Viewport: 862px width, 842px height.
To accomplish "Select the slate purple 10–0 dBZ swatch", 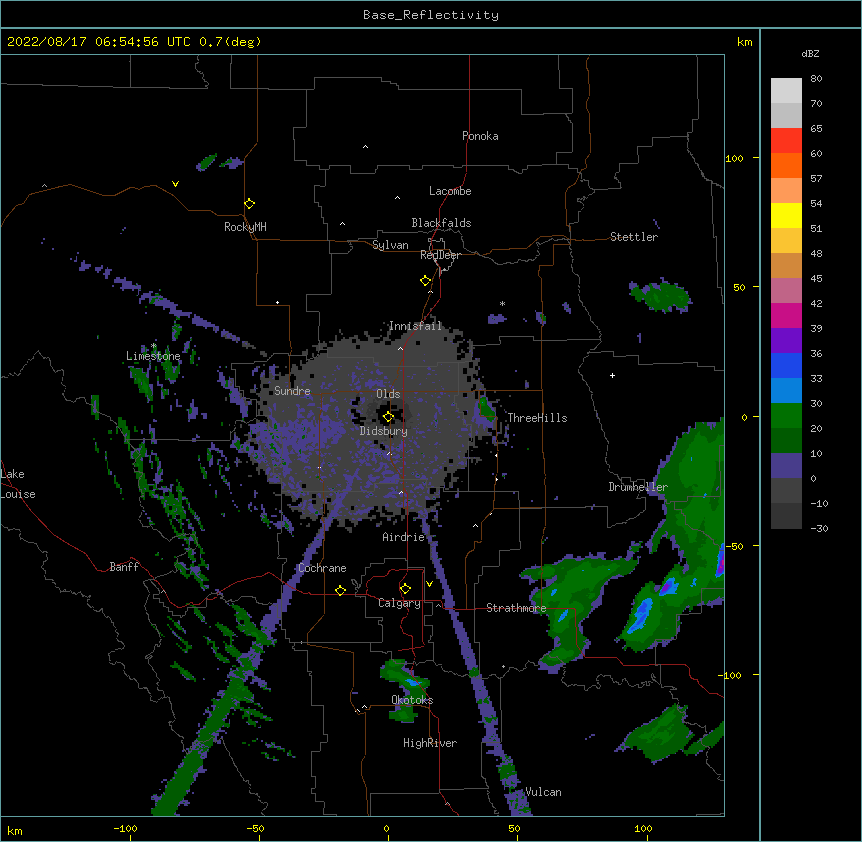I will coord(786,466).
